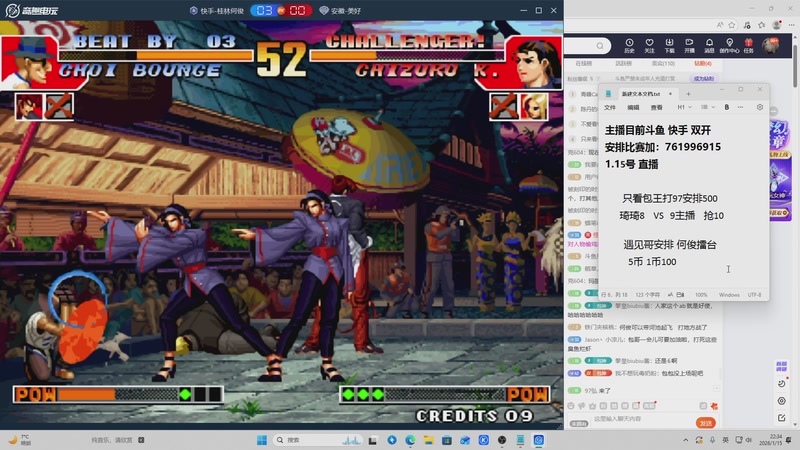Viewport: 800px width, 450px height.
Task: Click the purple survey badge in right sidebar
Action: coord(781,366)
